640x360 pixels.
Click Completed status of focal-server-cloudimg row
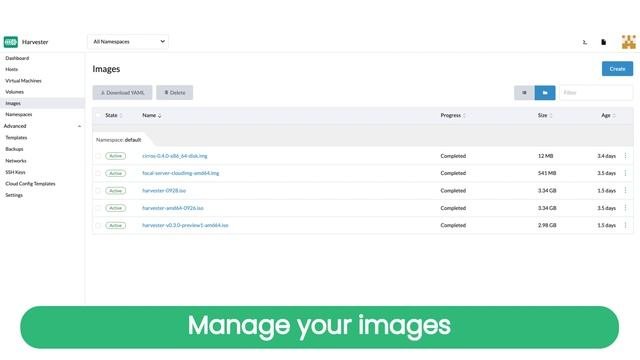pyautogui.click(x=453, y=173)
